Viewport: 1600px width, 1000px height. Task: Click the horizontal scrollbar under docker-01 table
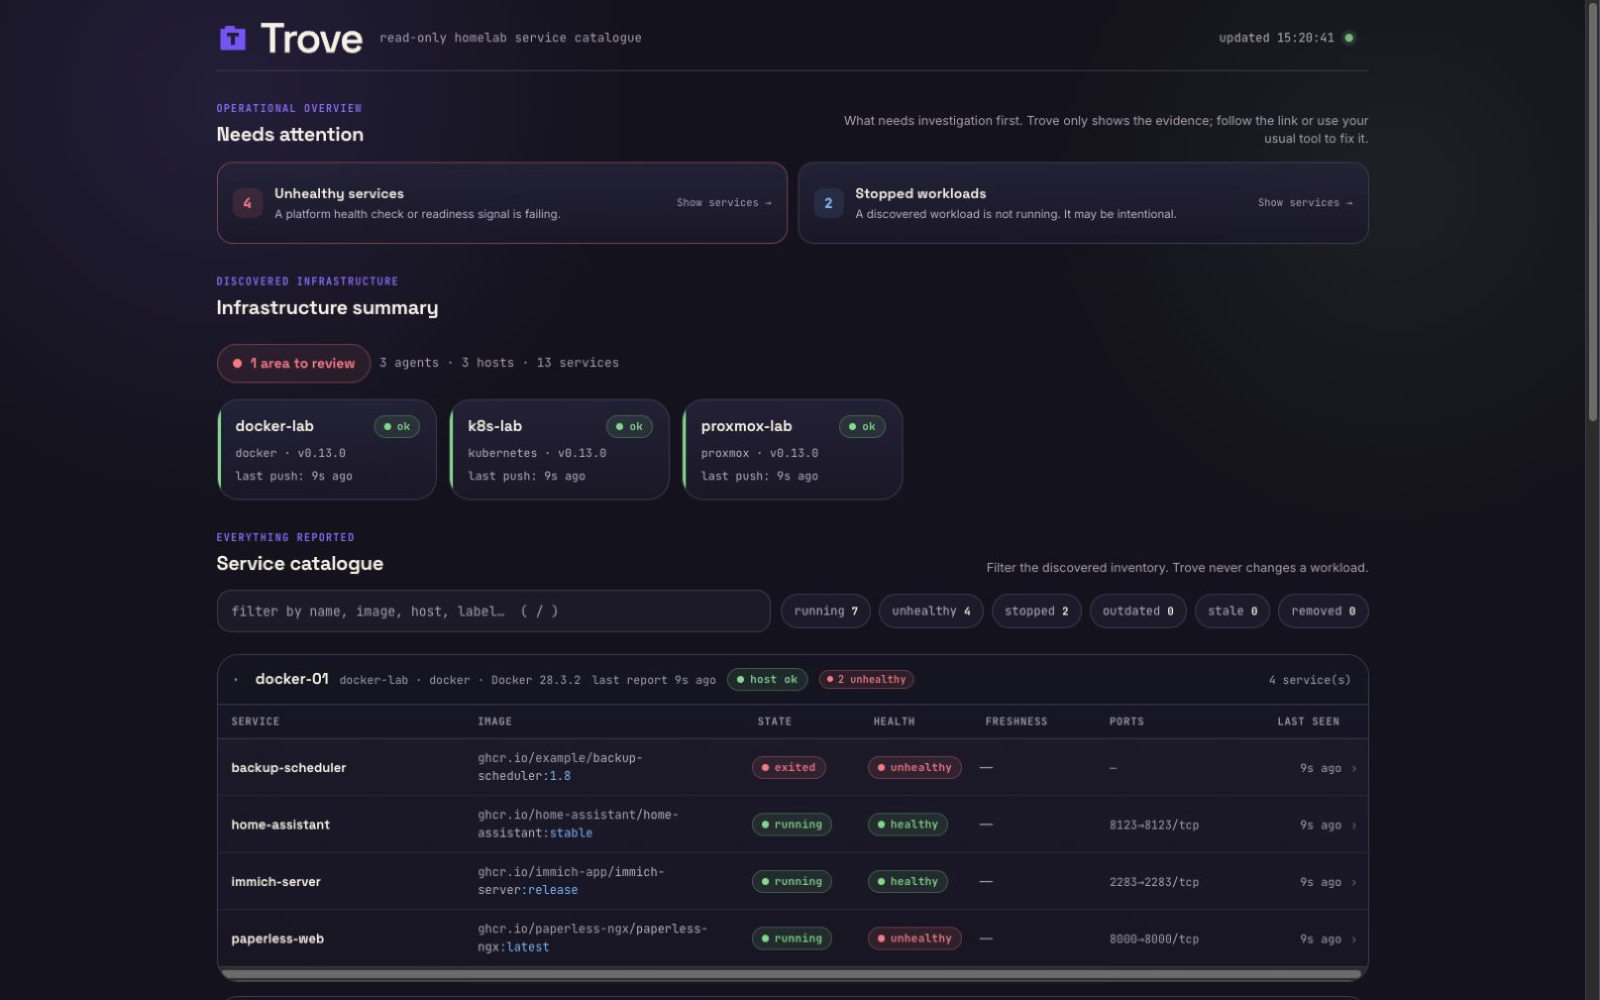[791, 974]
